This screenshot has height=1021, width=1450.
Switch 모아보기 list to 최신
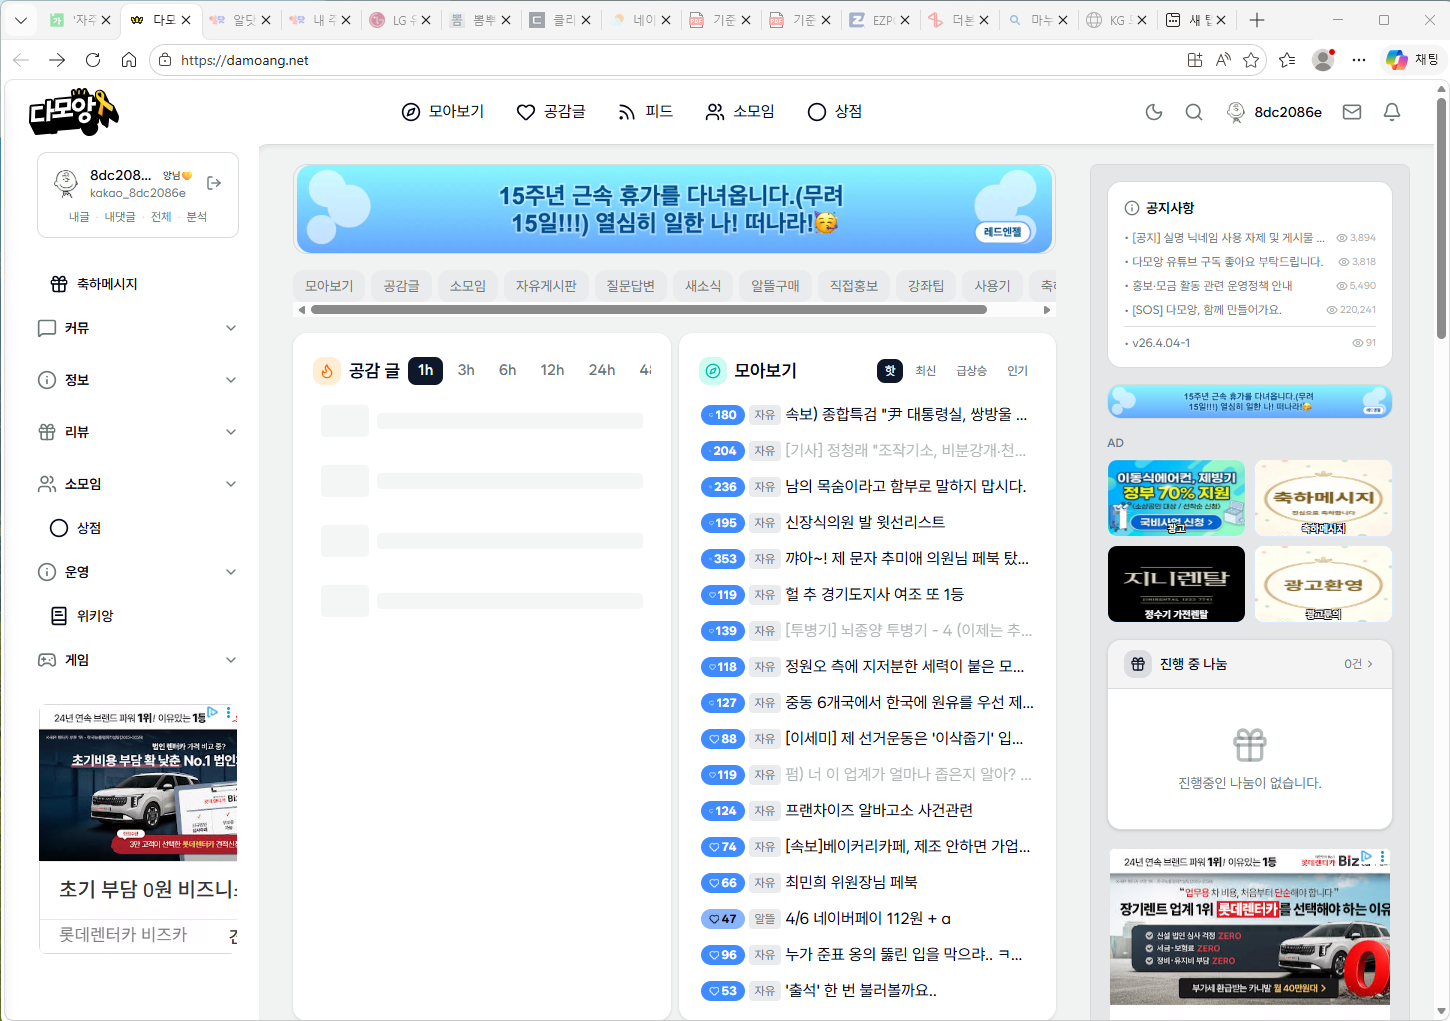click(x=926, y=371)
